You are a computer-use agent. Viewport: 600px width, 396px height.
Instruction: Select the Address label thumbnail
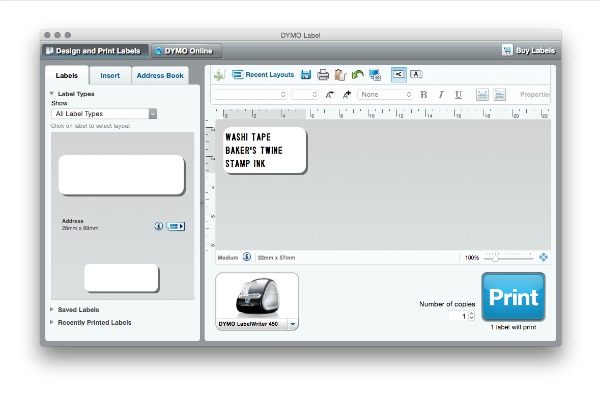[121, 175]
